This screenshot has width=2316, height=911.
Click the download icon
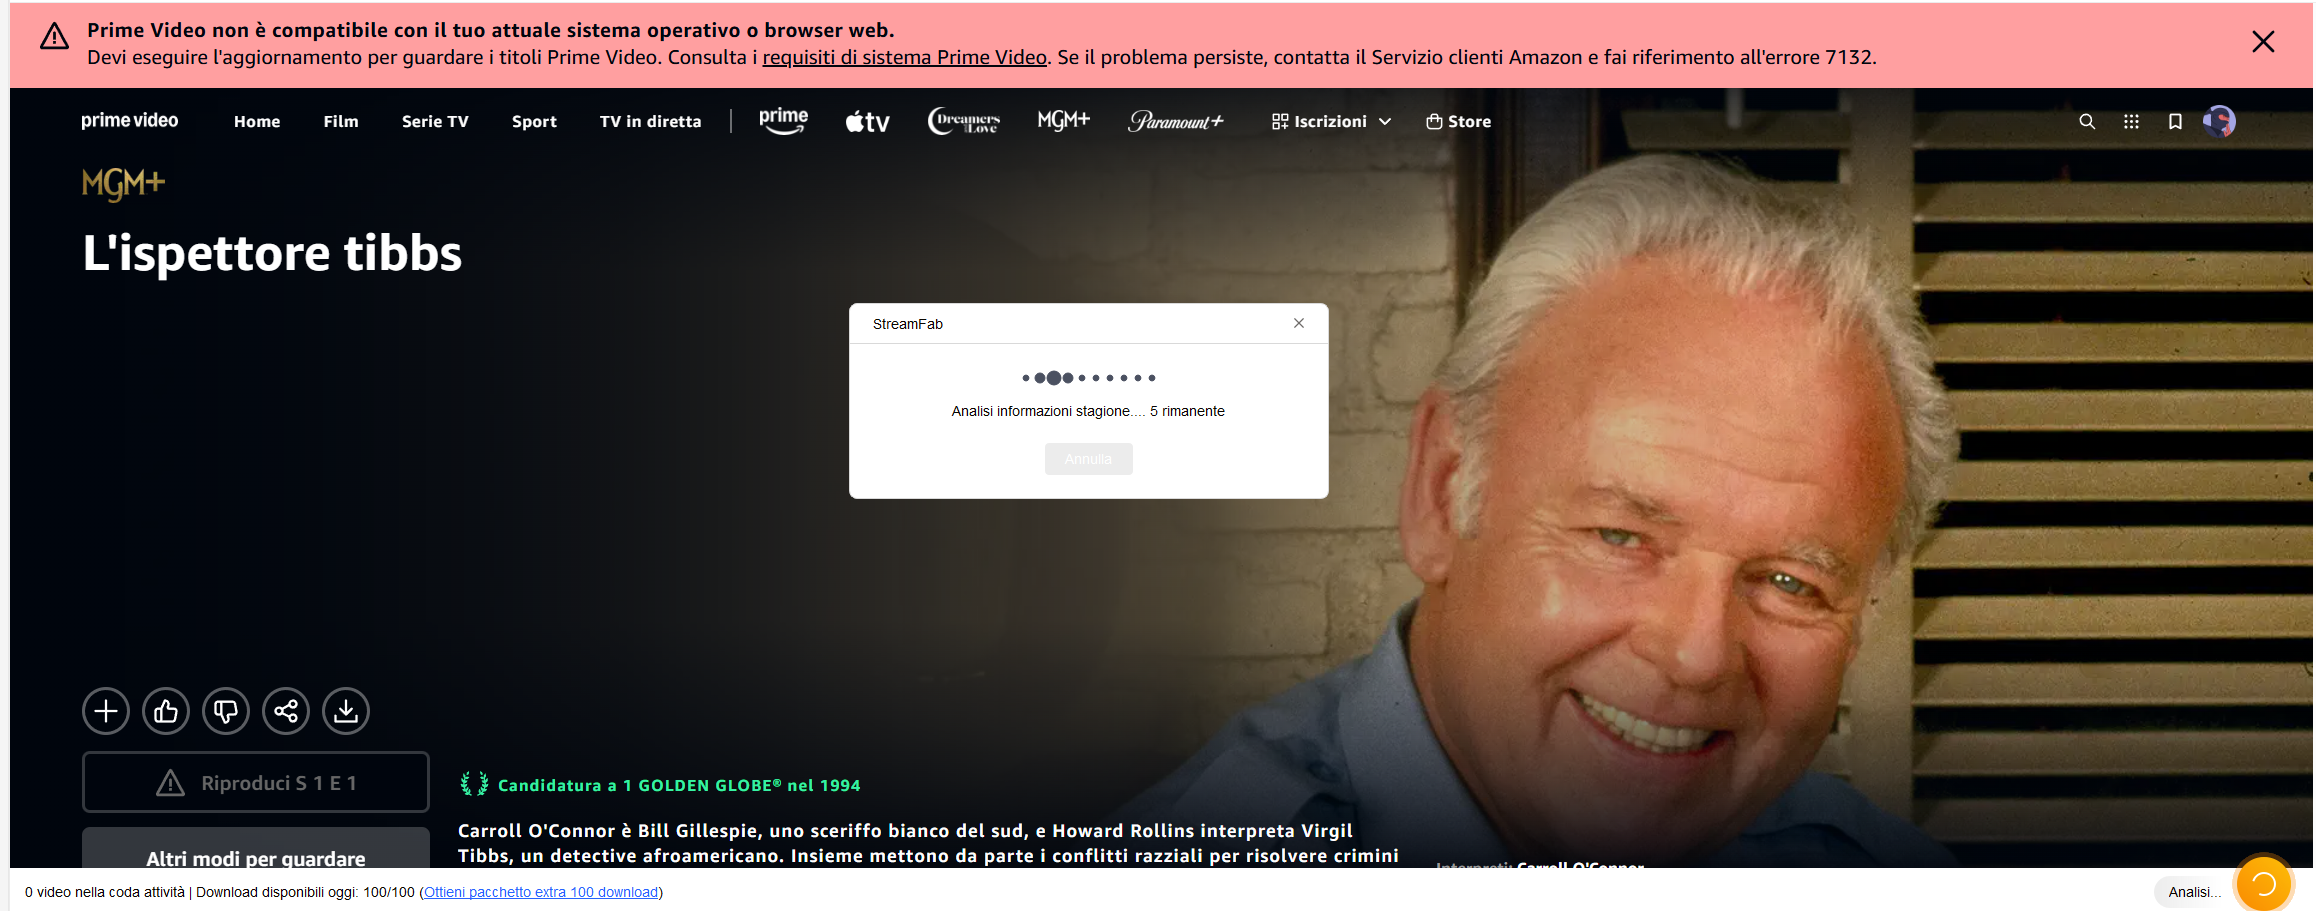346,711
